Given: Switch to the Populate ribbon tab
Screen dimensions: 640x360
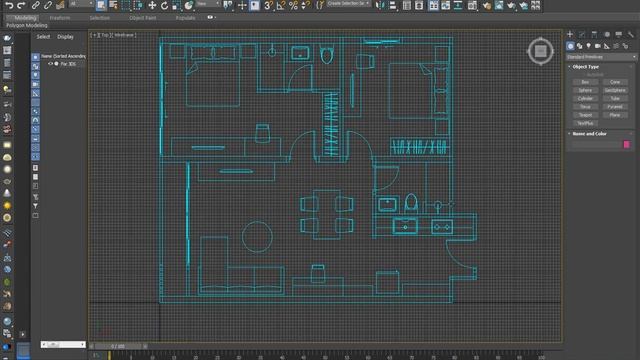Looking at the screenshot, I should click(185, 18).
